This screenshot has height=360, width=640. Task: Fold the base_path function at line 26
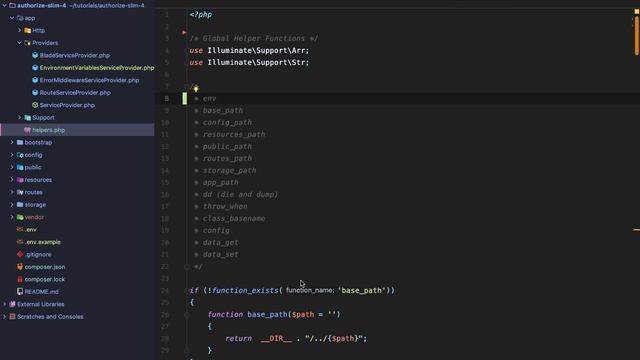[187, 315]
